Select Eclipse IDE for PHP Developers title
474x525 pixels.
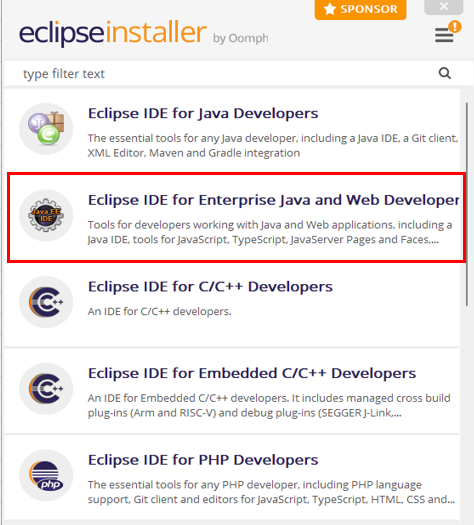(x=203, y=460)
